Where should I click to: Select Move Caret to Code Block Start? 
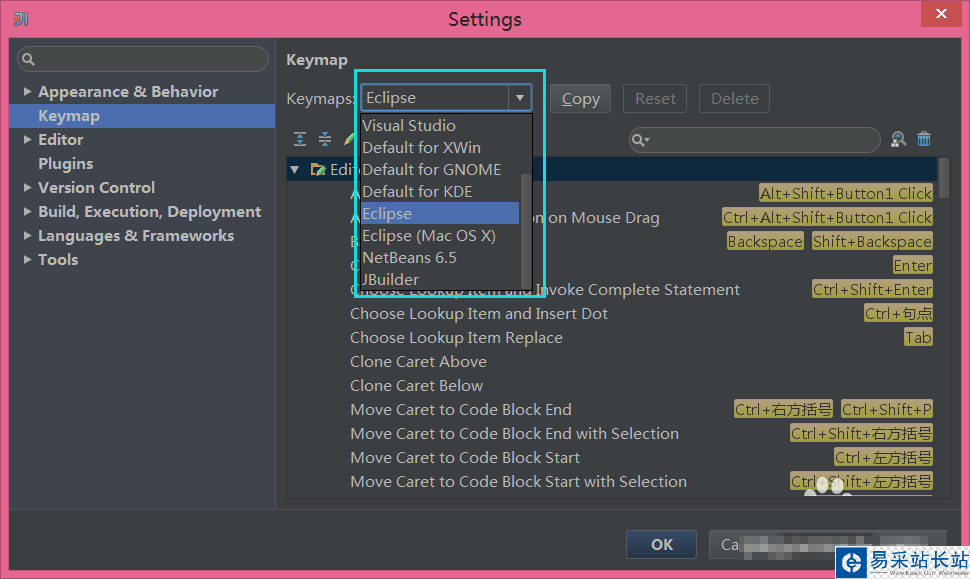coord(465,458)
